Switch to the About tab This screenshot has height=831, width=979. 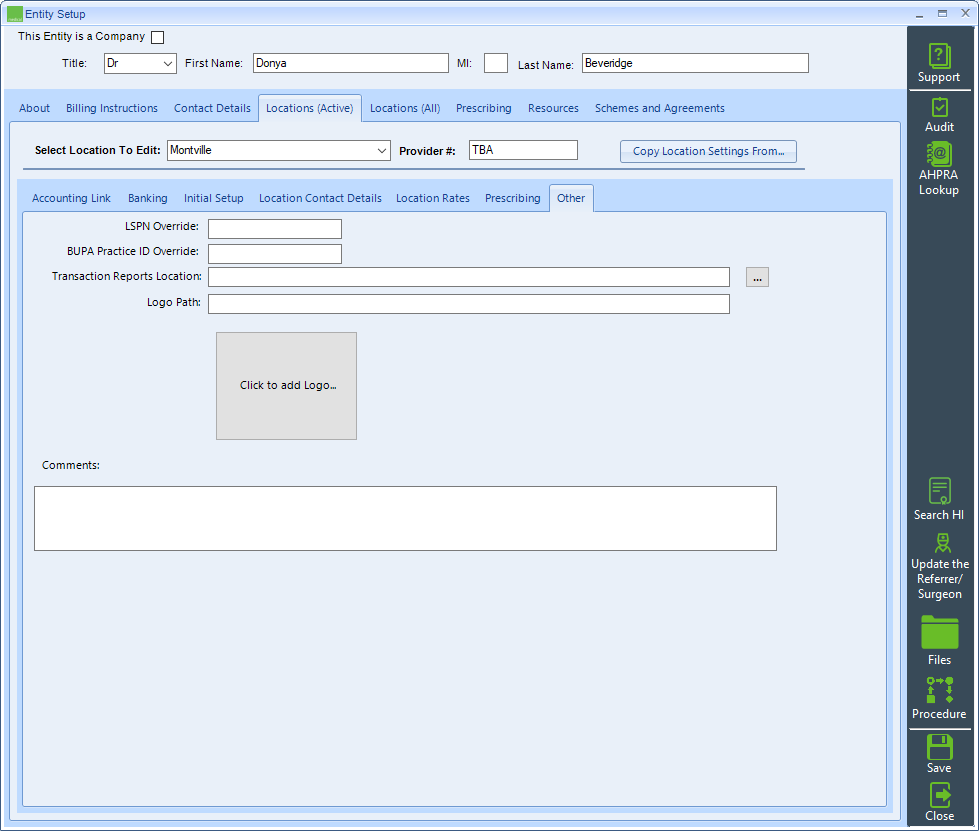pos(34,108)
